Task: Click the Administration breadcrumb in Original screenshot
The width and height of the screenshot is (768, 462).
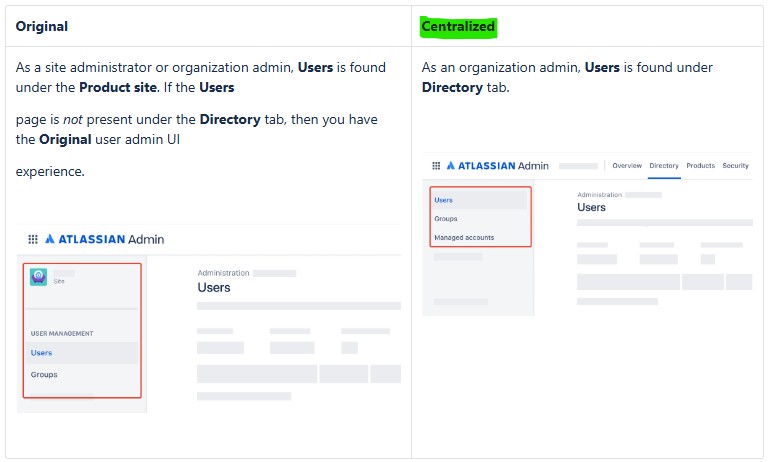Action: tap(222, 272)
